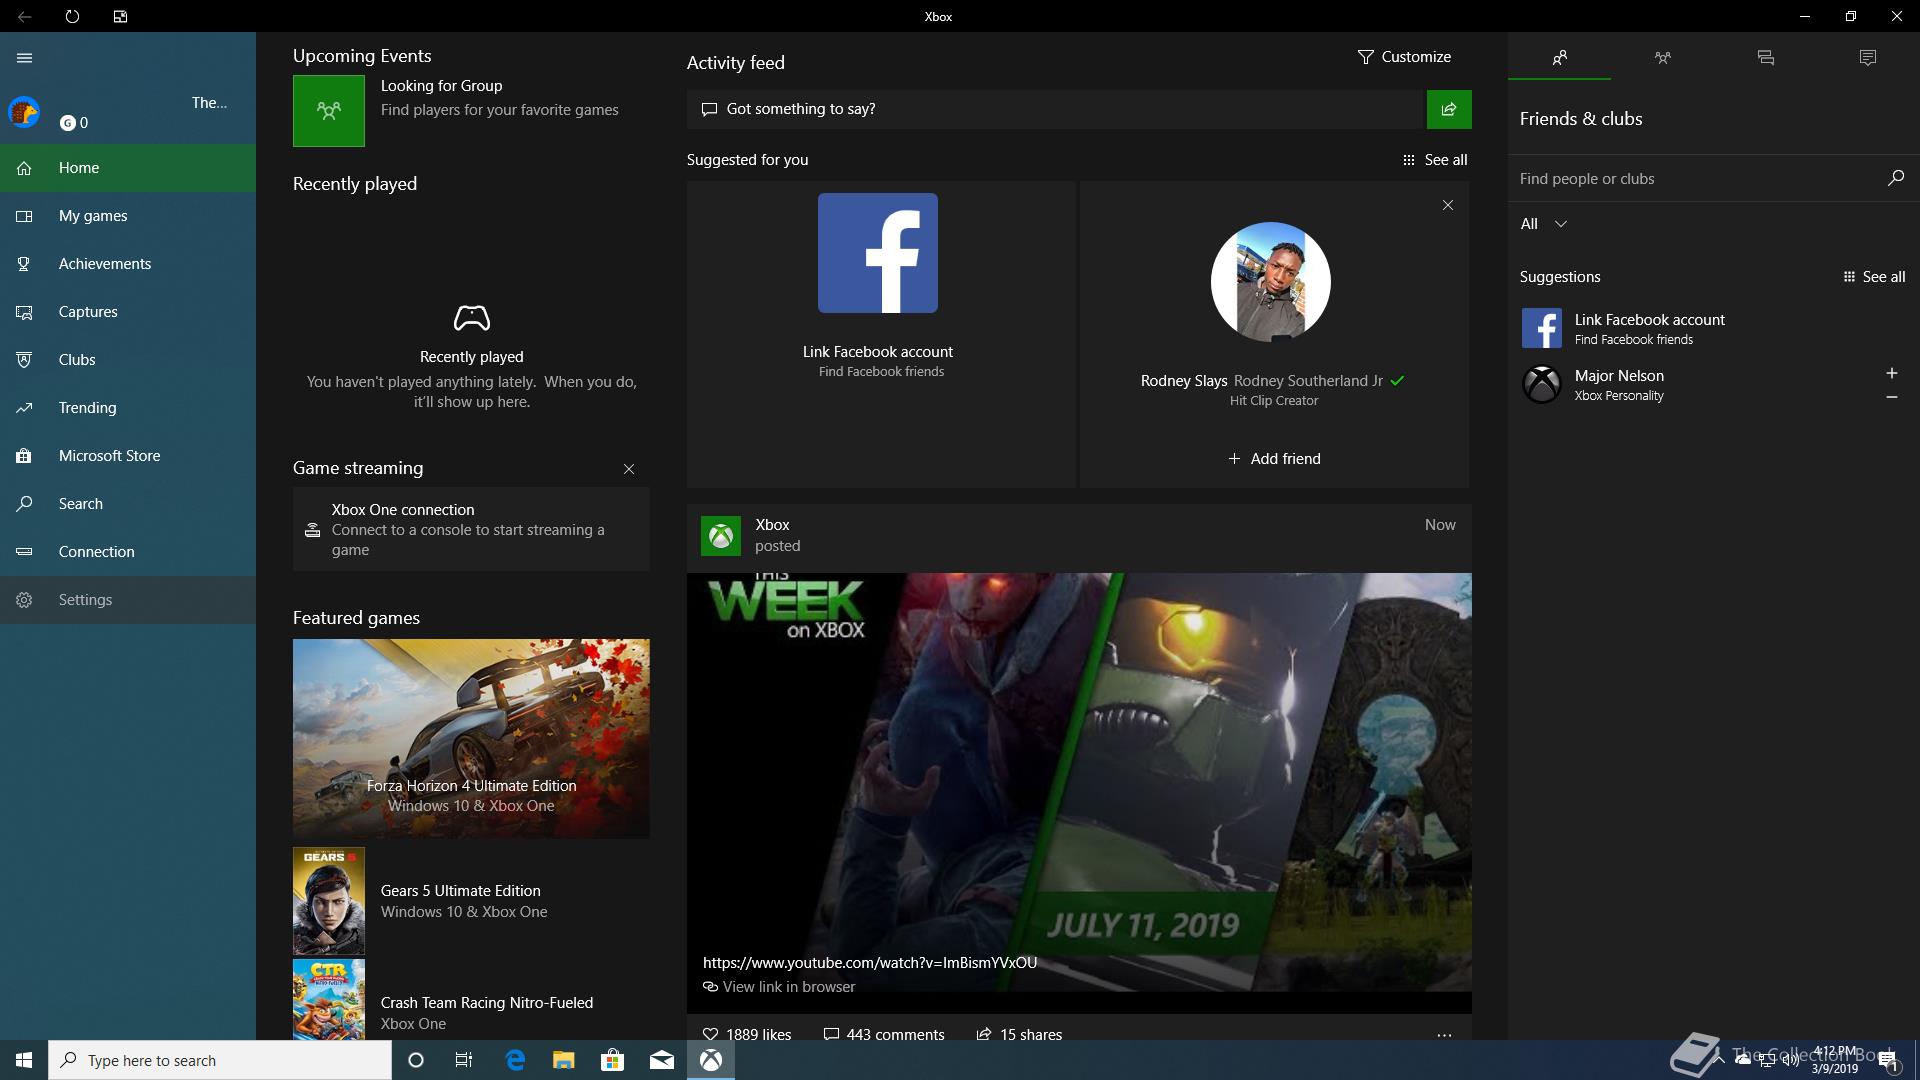Open the 443 comments on the post
This screenshot has height=1080, width=1920.
click(x=883, y=1034)
